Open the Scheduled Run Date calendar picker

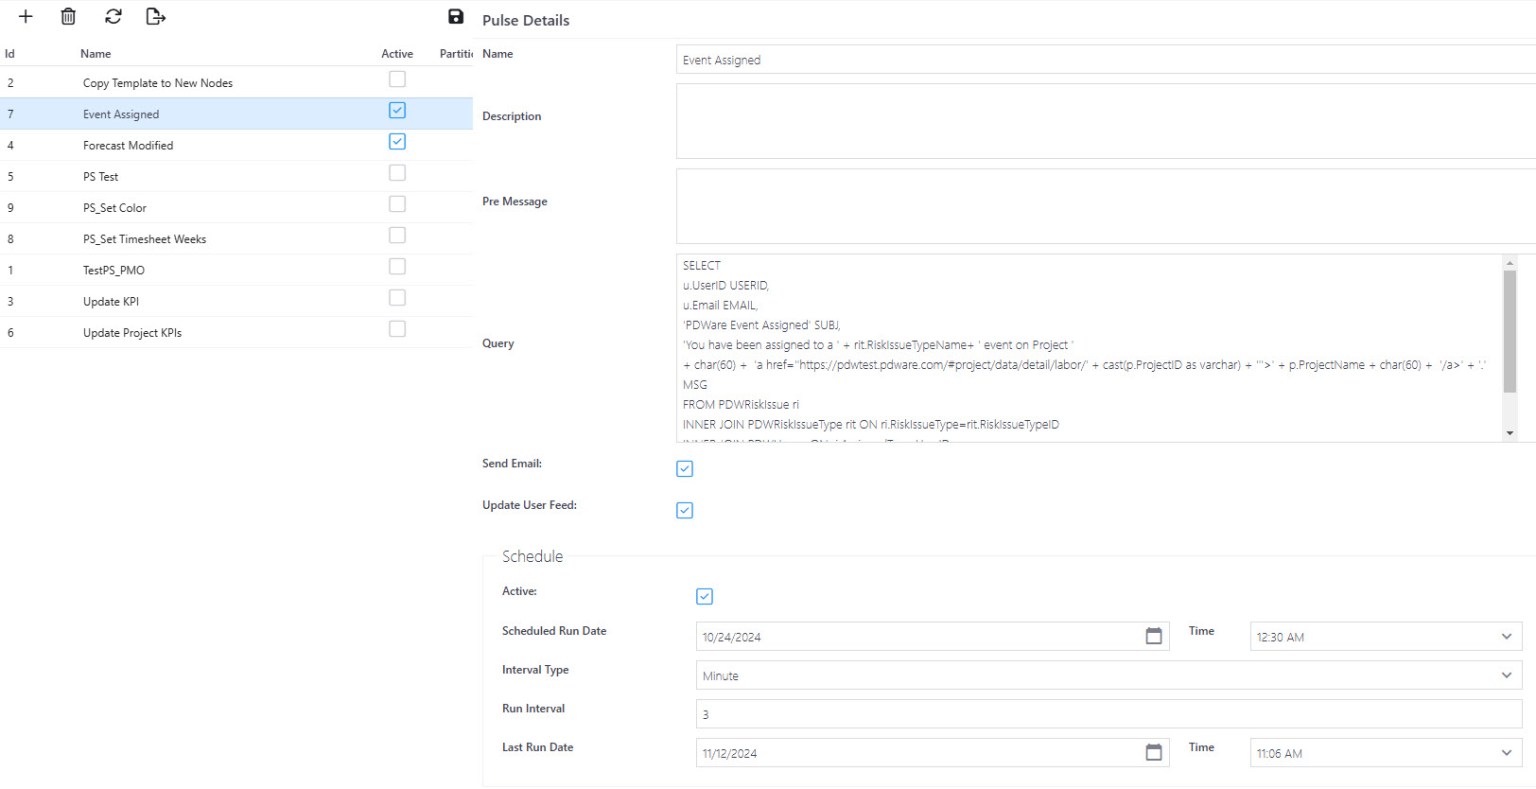[1153, 636]
